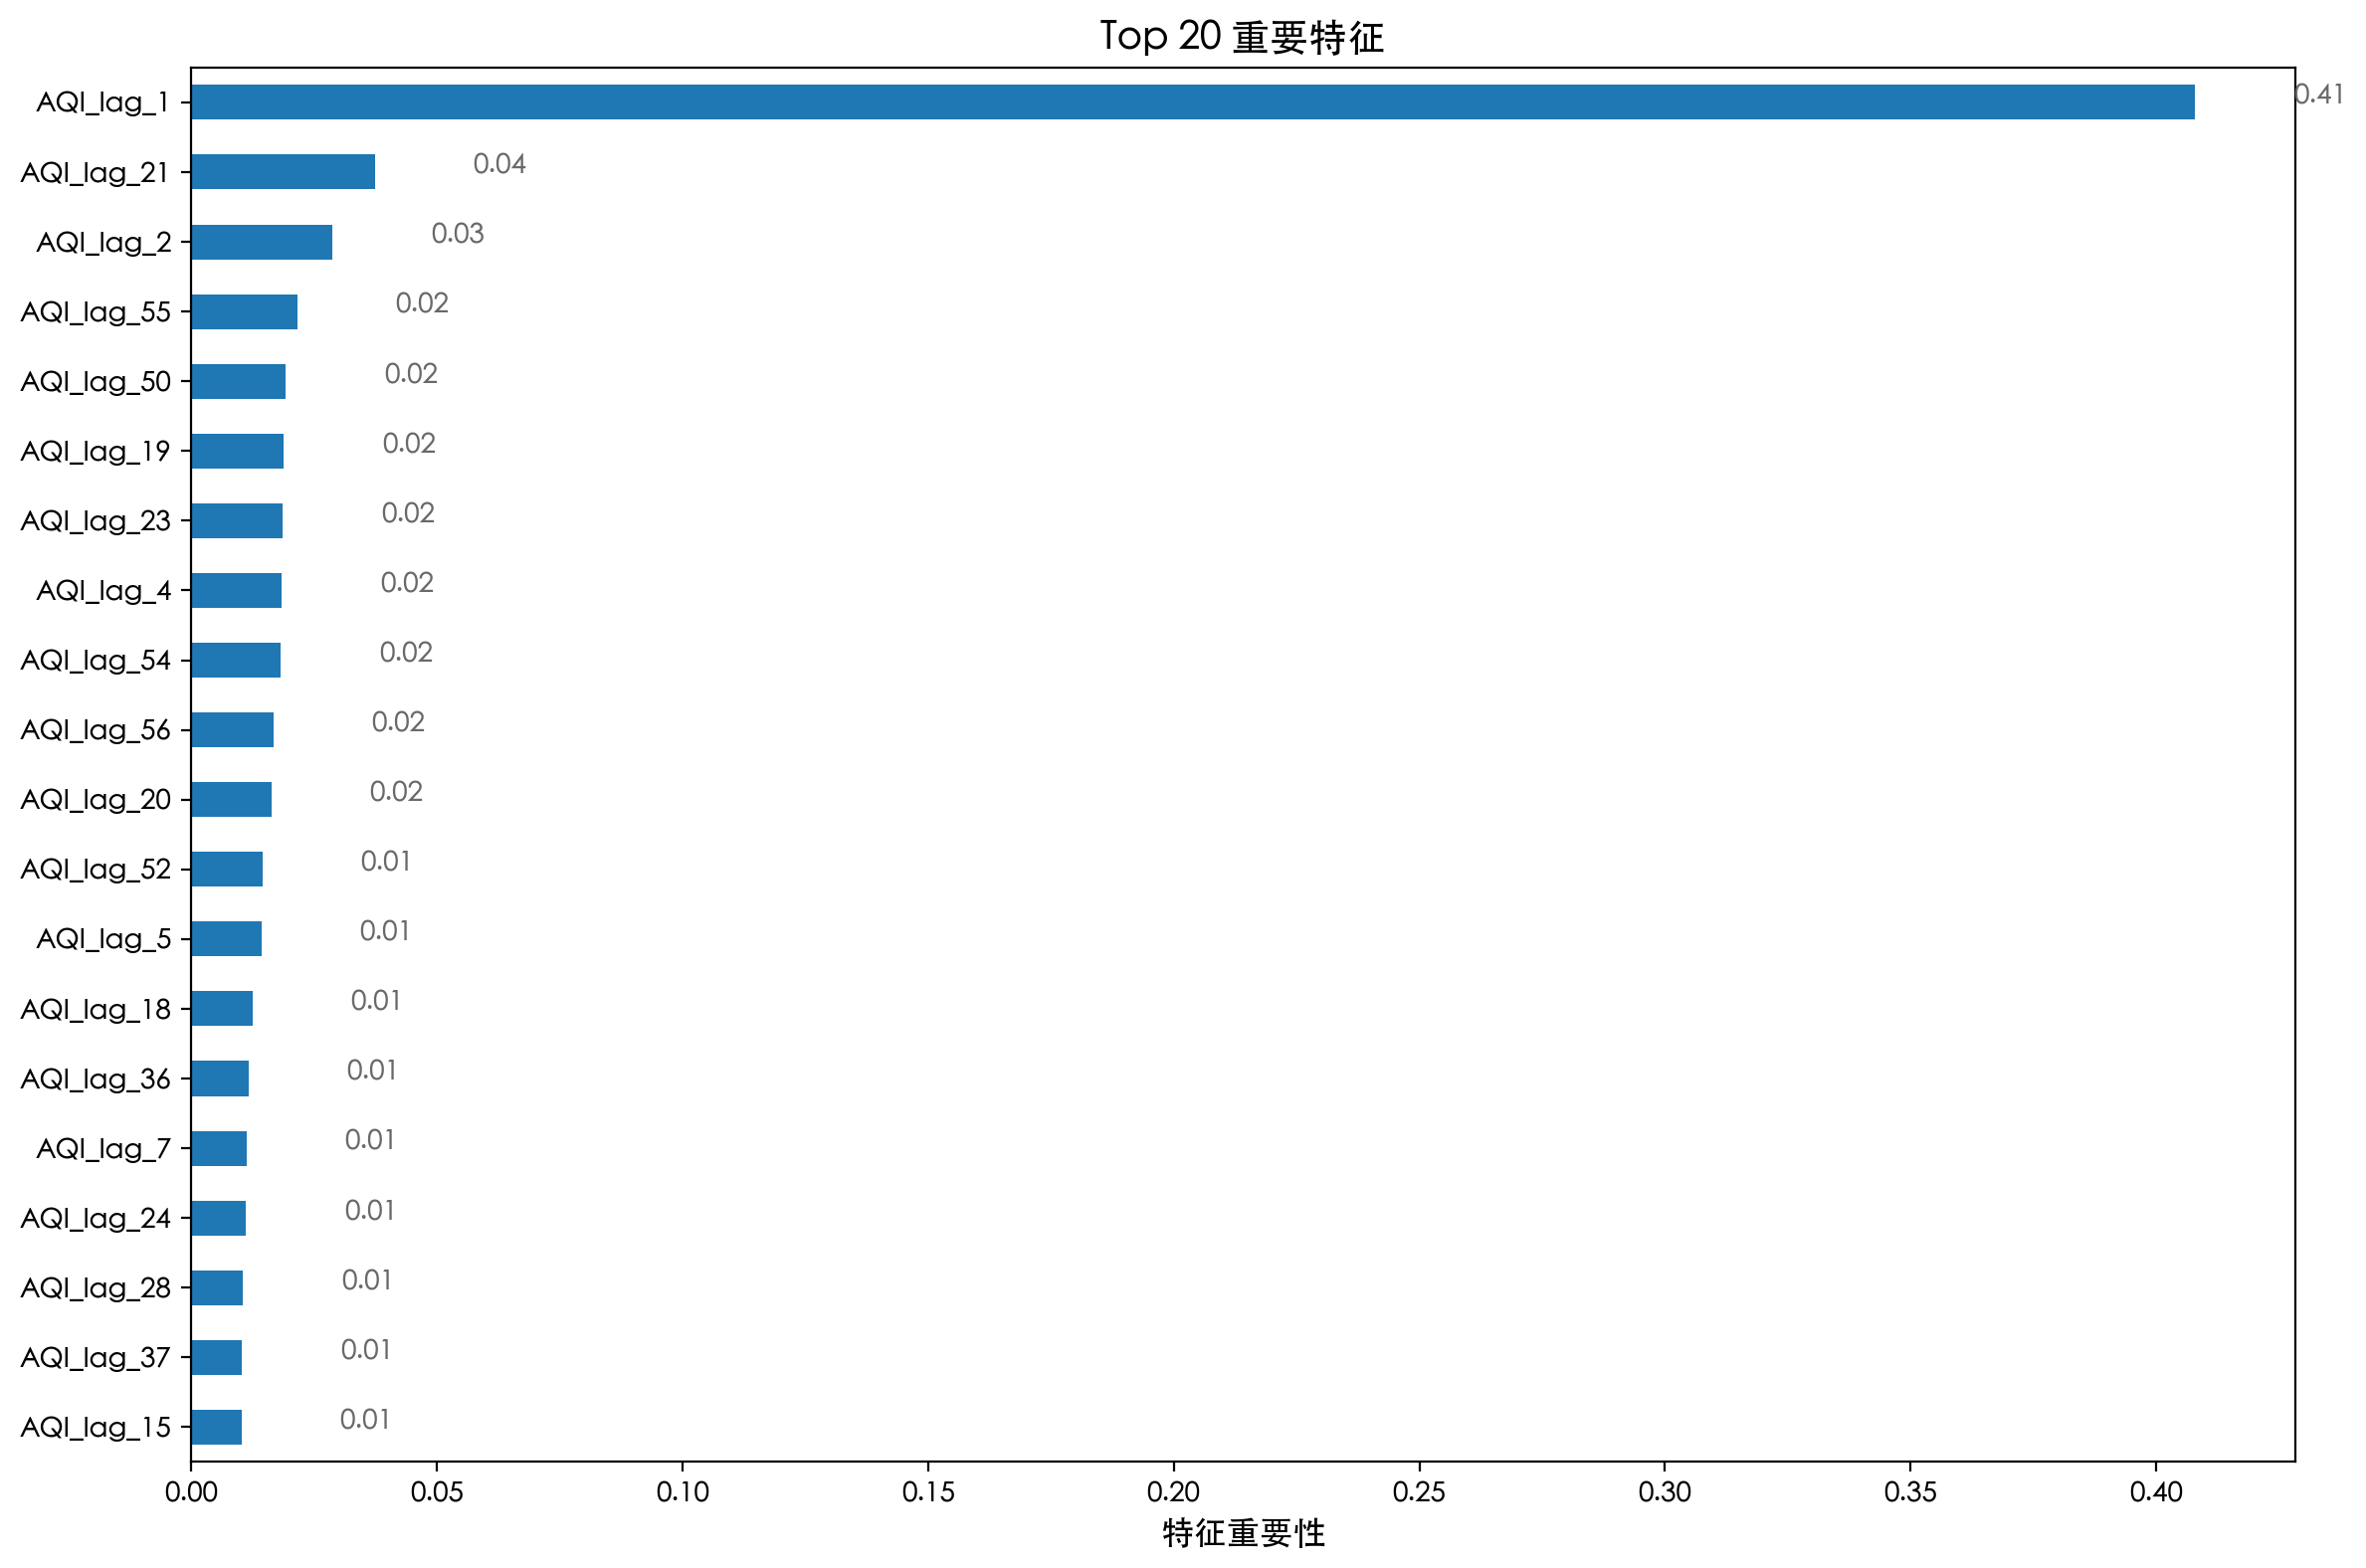
Task: Click the 0.01 value beside AQI_lag_52
Action: click(x=385, y=861)
